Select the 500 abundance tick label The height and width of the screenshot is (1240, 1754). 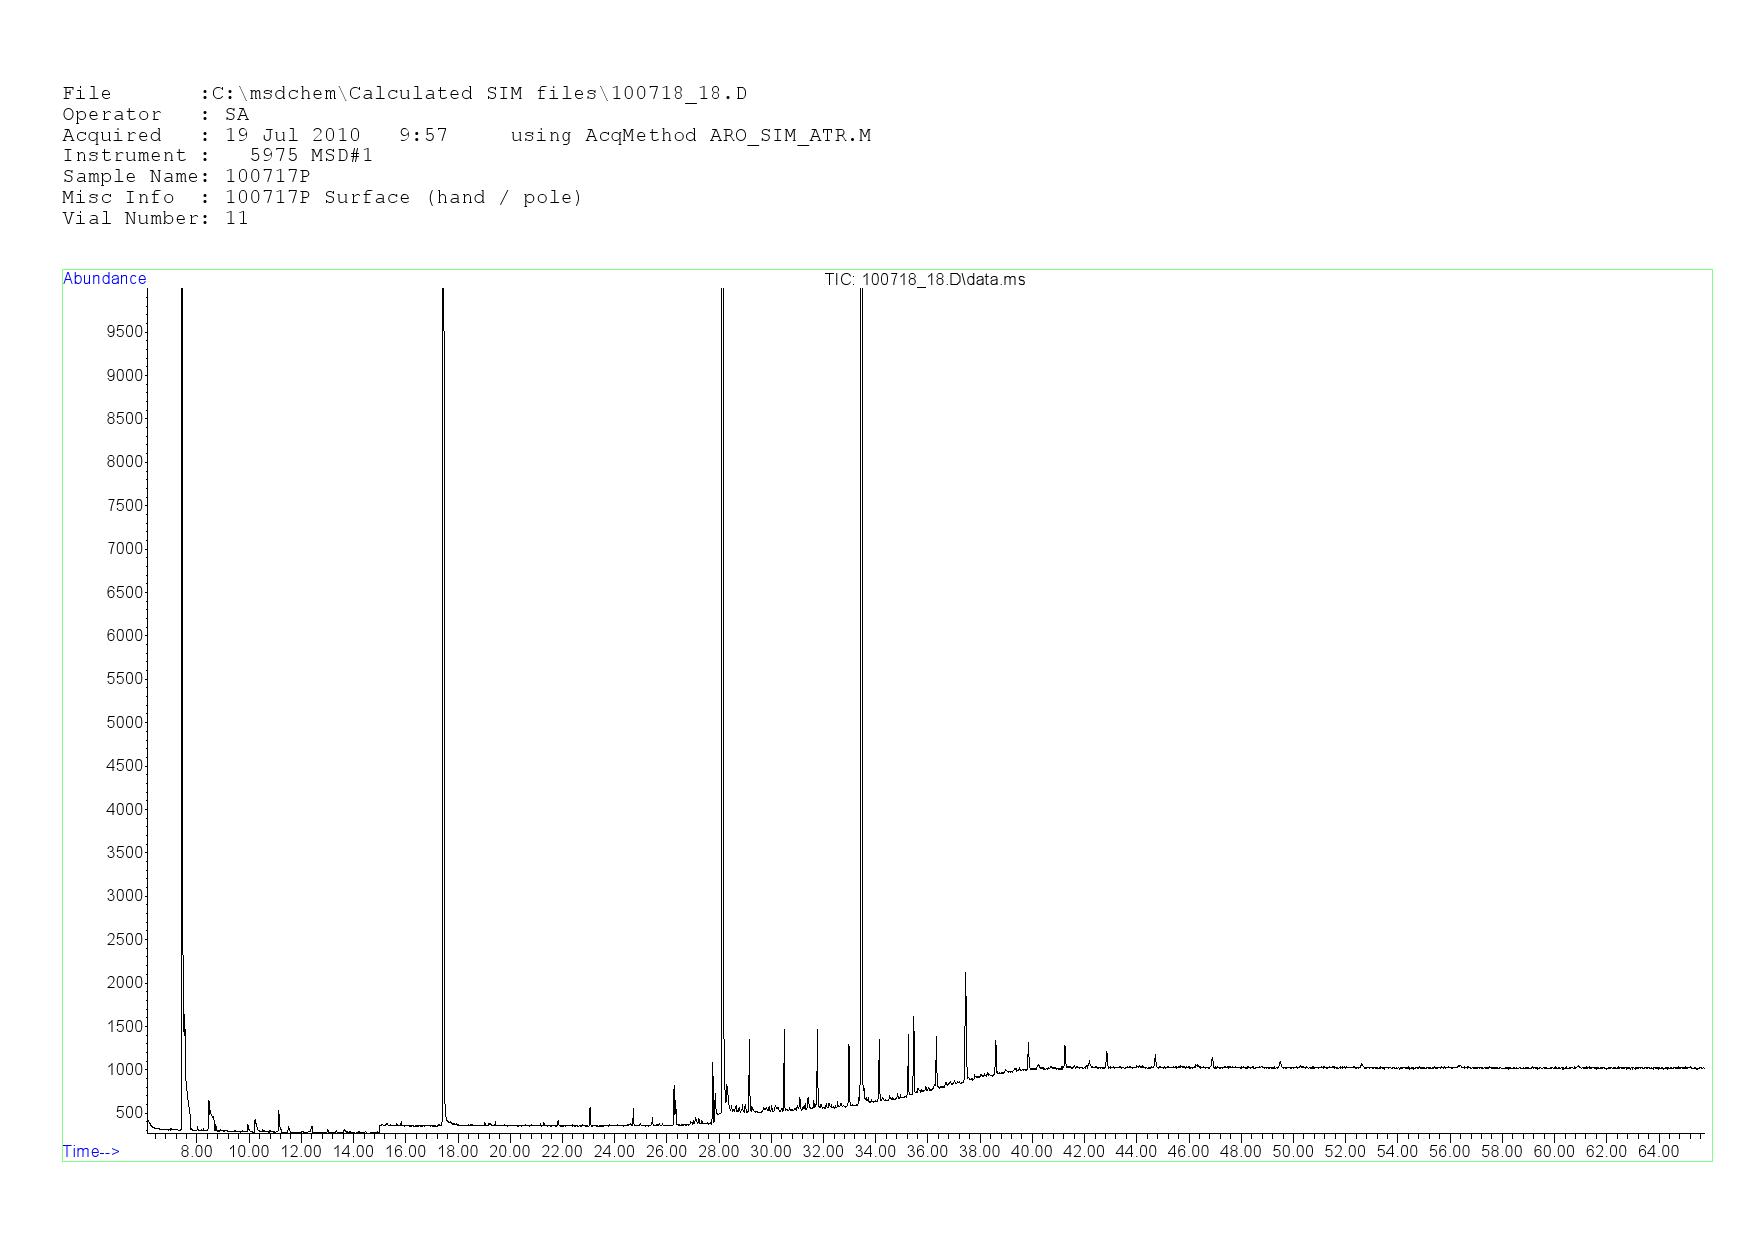[129, 1113]
